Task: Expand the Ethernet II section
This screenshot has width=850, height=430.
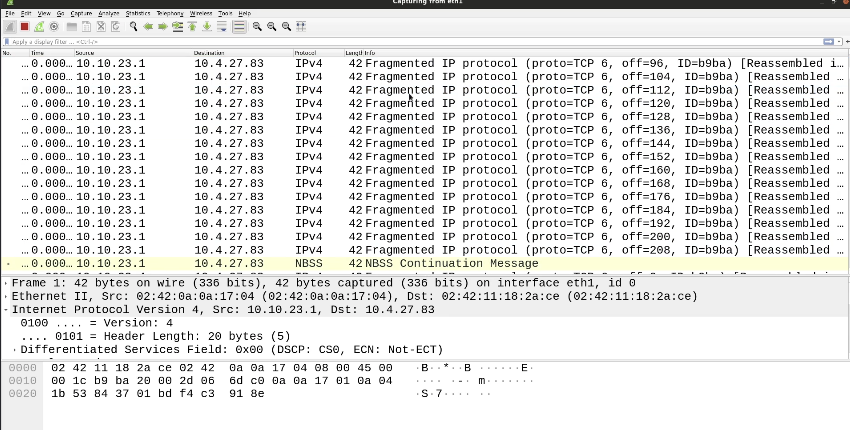Action: pyautogui.click(x=6, y=296)
